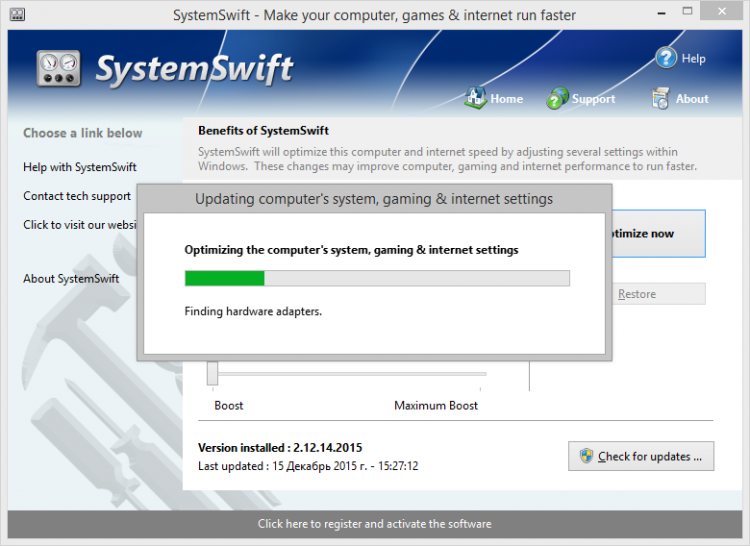Click the Home house icon
Viewport: 750px width, 546px height.
tap(475, 98)
